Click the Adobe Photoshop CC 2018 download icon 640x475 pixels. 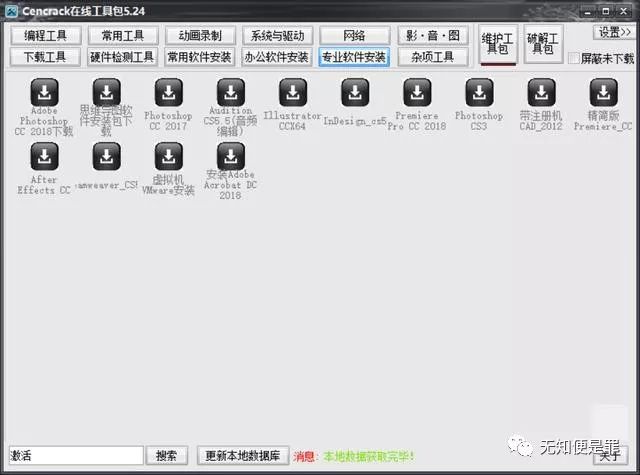(x=44, y=92)
